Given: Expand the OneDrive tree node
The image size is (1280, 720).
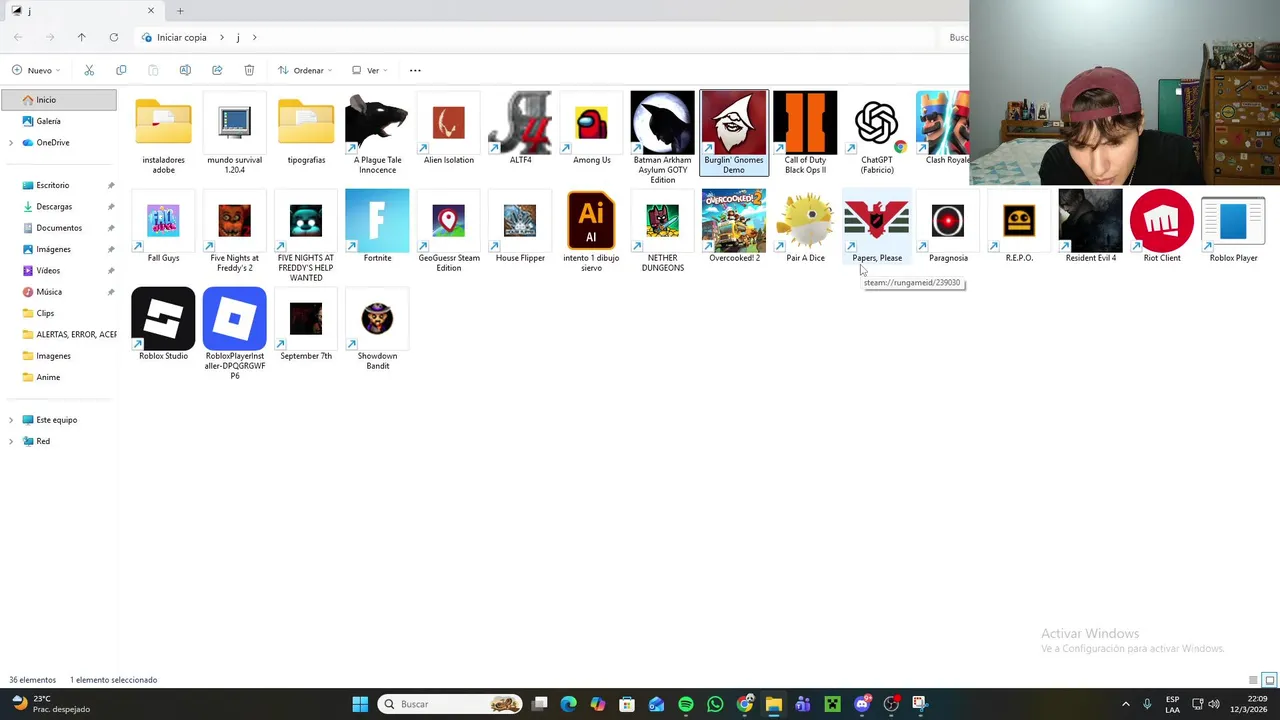Looking at the screenshot, I should [11, 143].
